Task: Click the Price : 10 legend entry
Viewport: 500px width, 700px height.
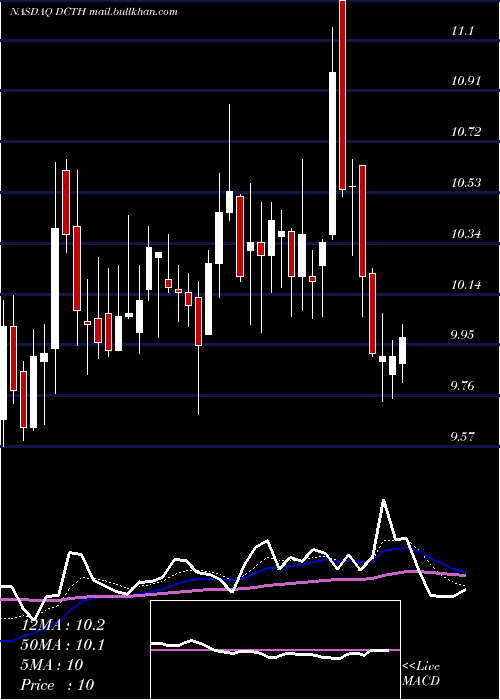Action: tap(57, 685)
